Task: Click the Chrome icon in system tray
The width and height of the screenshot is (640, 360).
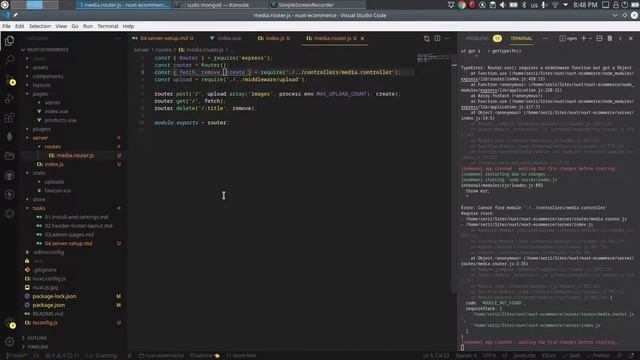Action: pyautogui.click(x=462, y=5)
